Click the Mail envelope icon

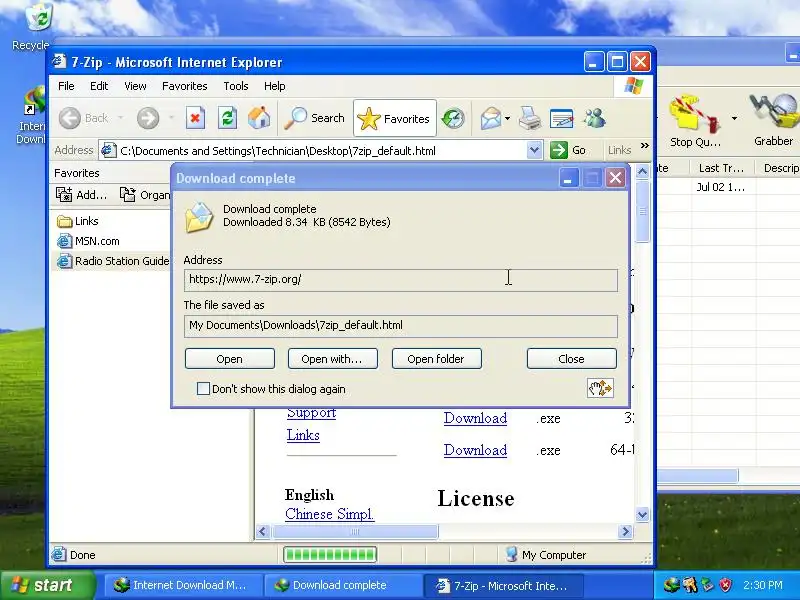pos(491,118)
